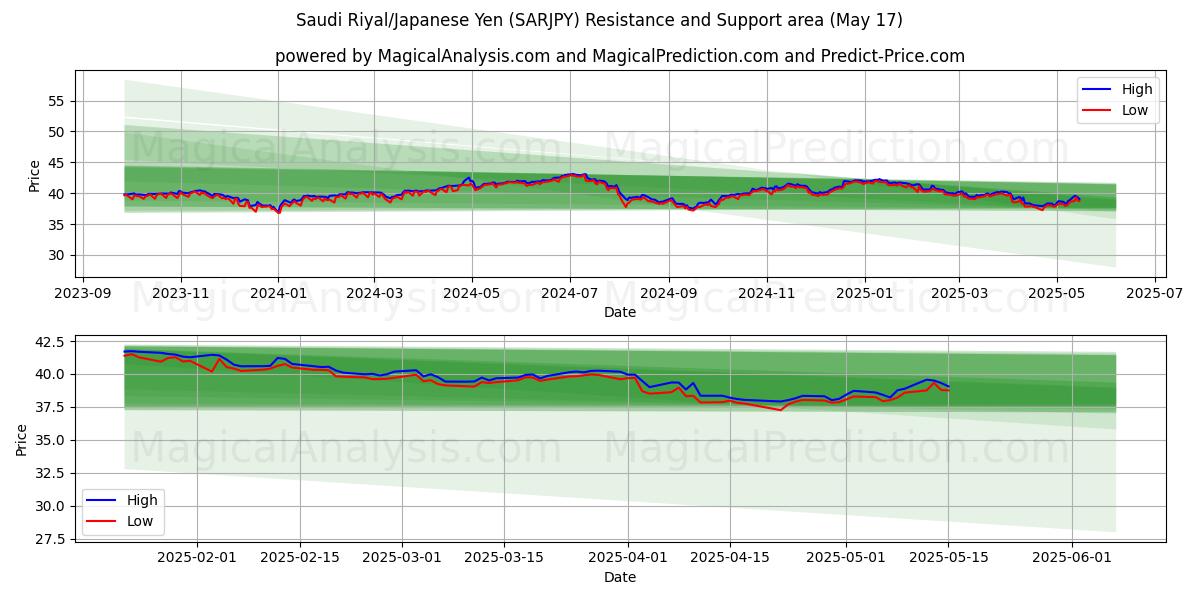Screen dimensions: 1200x600
Task: Click the 2025-01 tick label
Action: point(865,293)
